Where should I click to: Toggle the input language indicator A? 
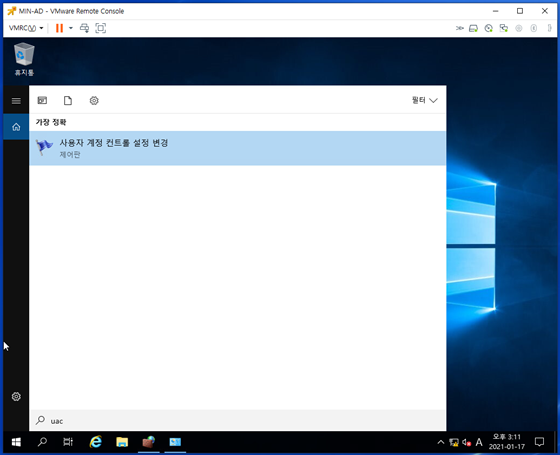coord(479,442)
